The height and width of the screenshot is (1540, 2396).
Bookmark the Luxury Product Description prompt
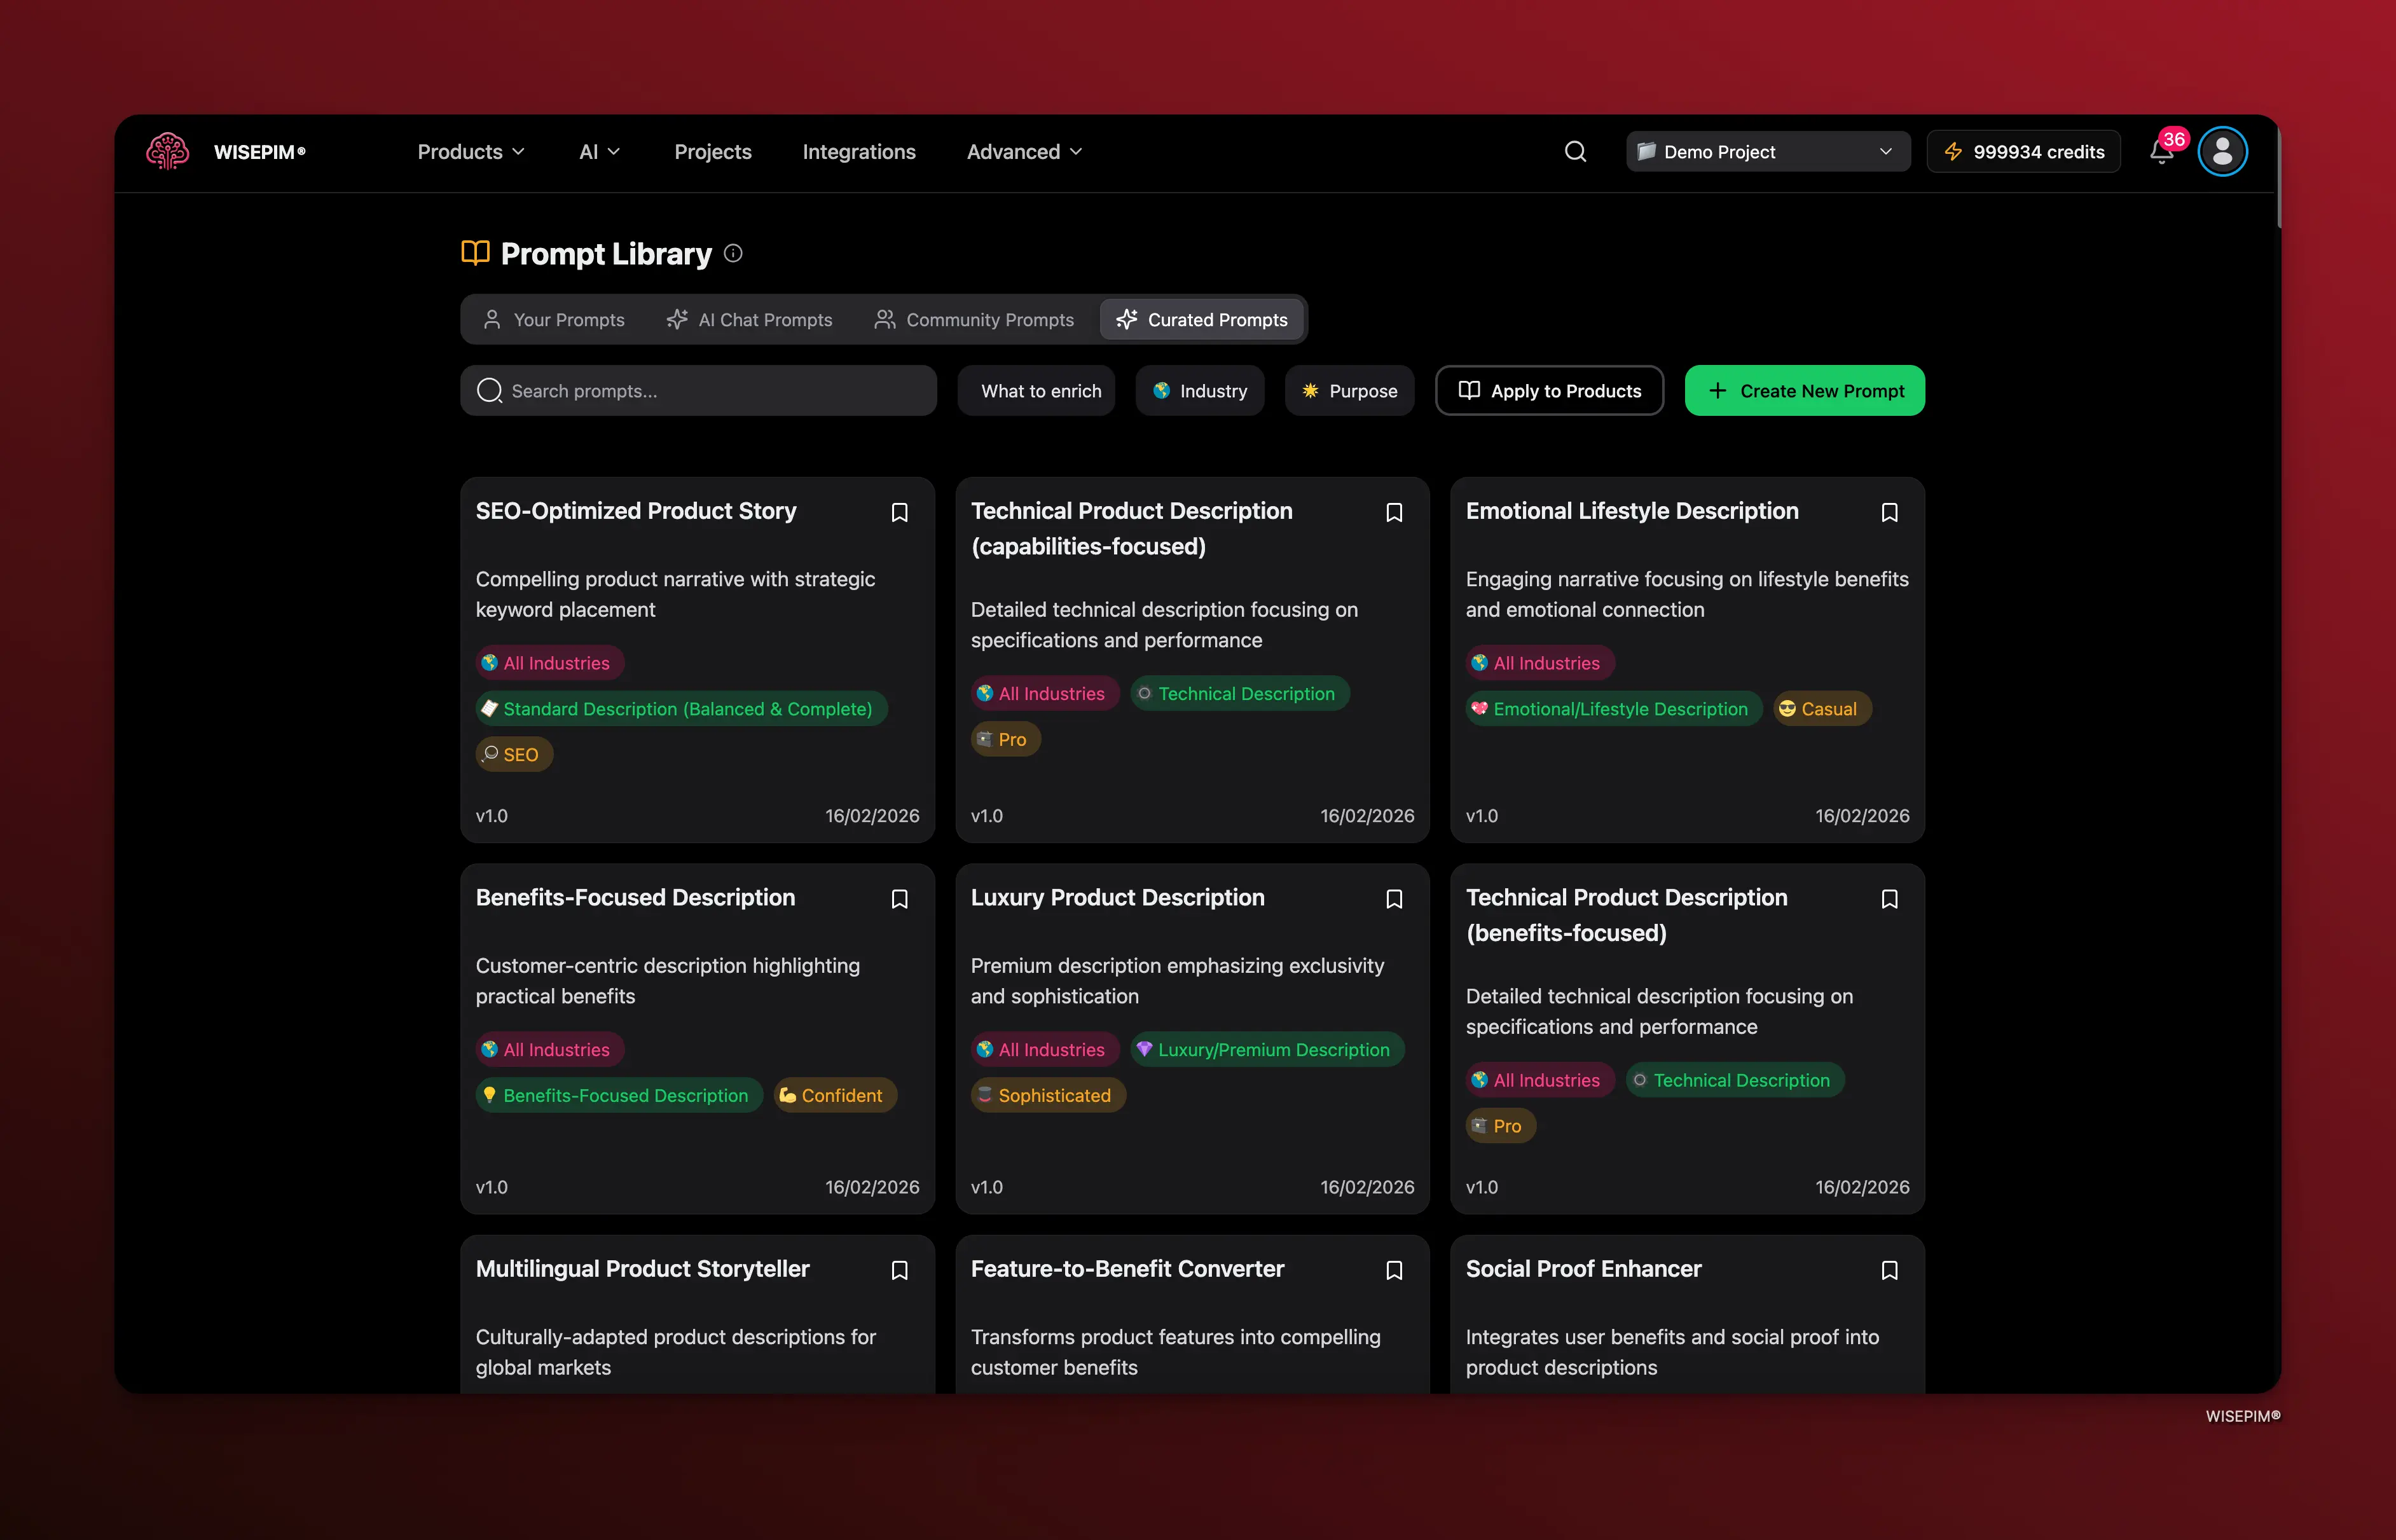pos(1395,899)
